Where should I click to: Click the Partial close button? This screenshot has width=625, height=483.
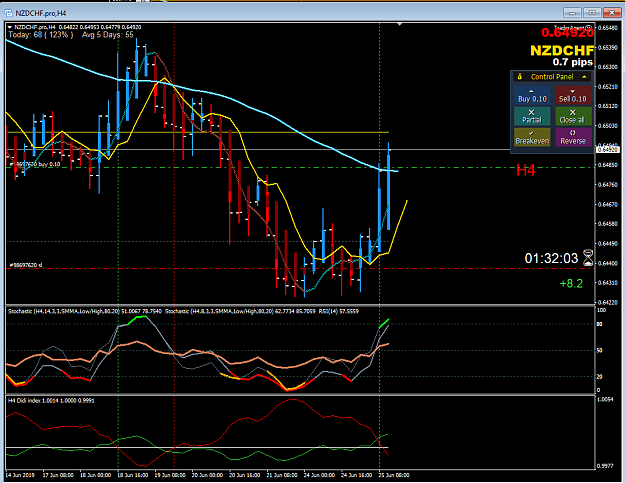[532, 116]
